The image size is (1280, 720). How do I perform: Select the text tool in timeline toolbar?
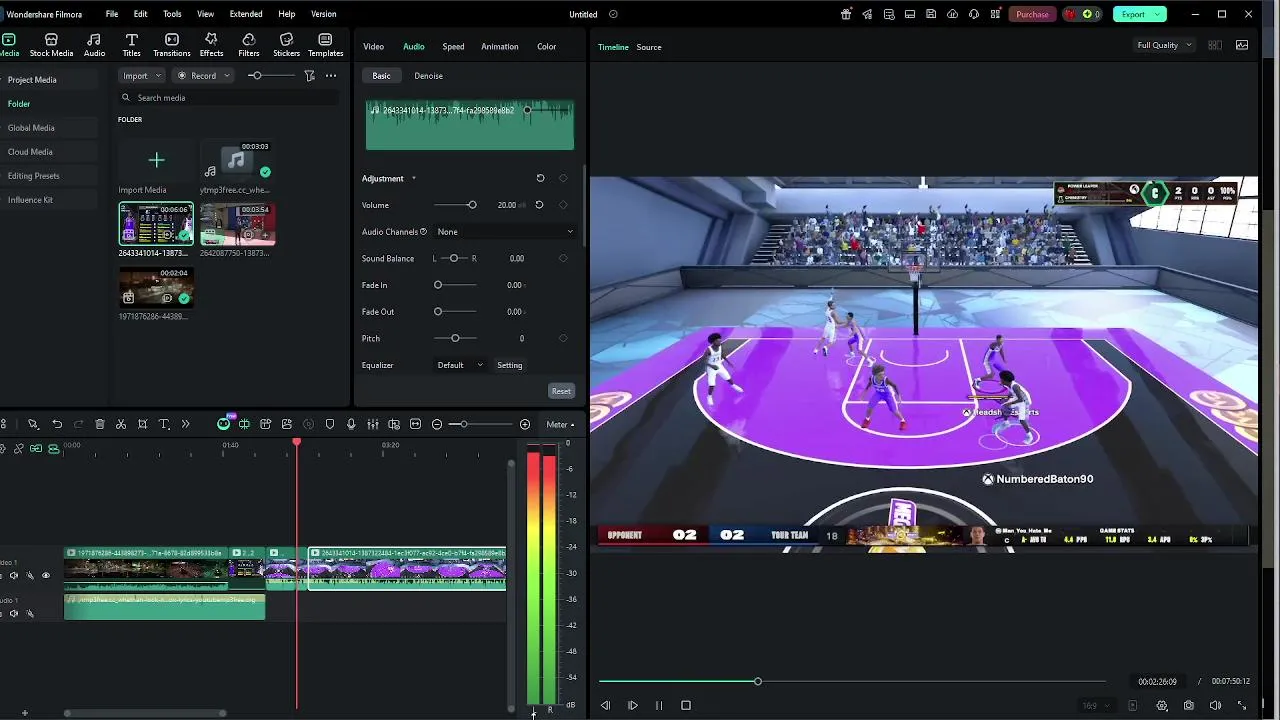pyautogui.click(x=164, y=424)
